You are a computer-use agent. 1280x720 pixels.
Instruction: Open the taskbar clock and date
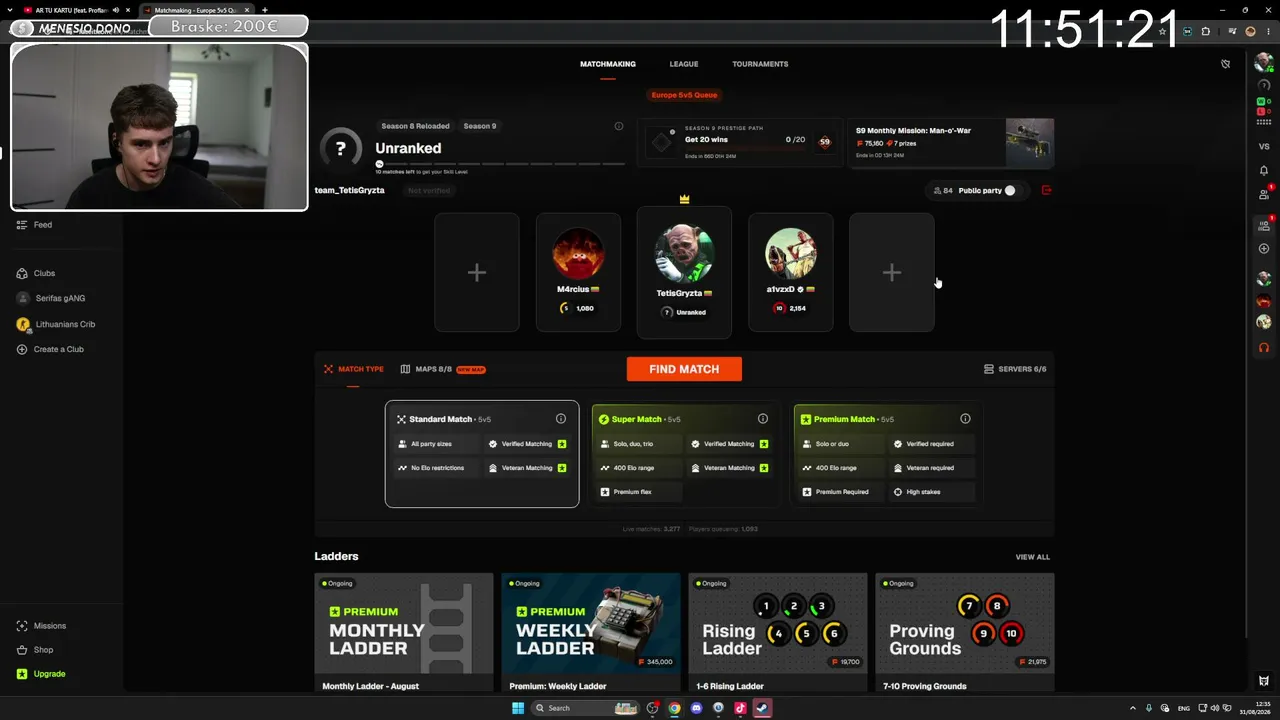tap(1255, 708)
